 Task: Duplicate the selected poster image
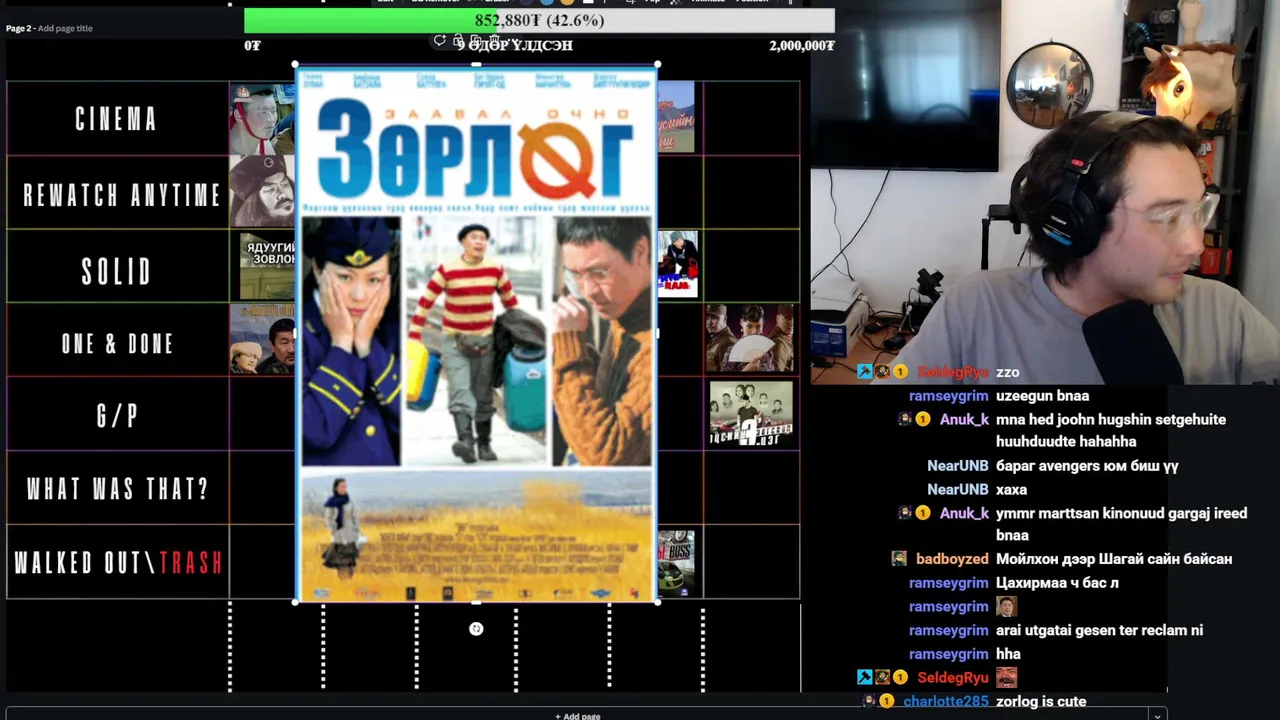(x=476, y=41)
